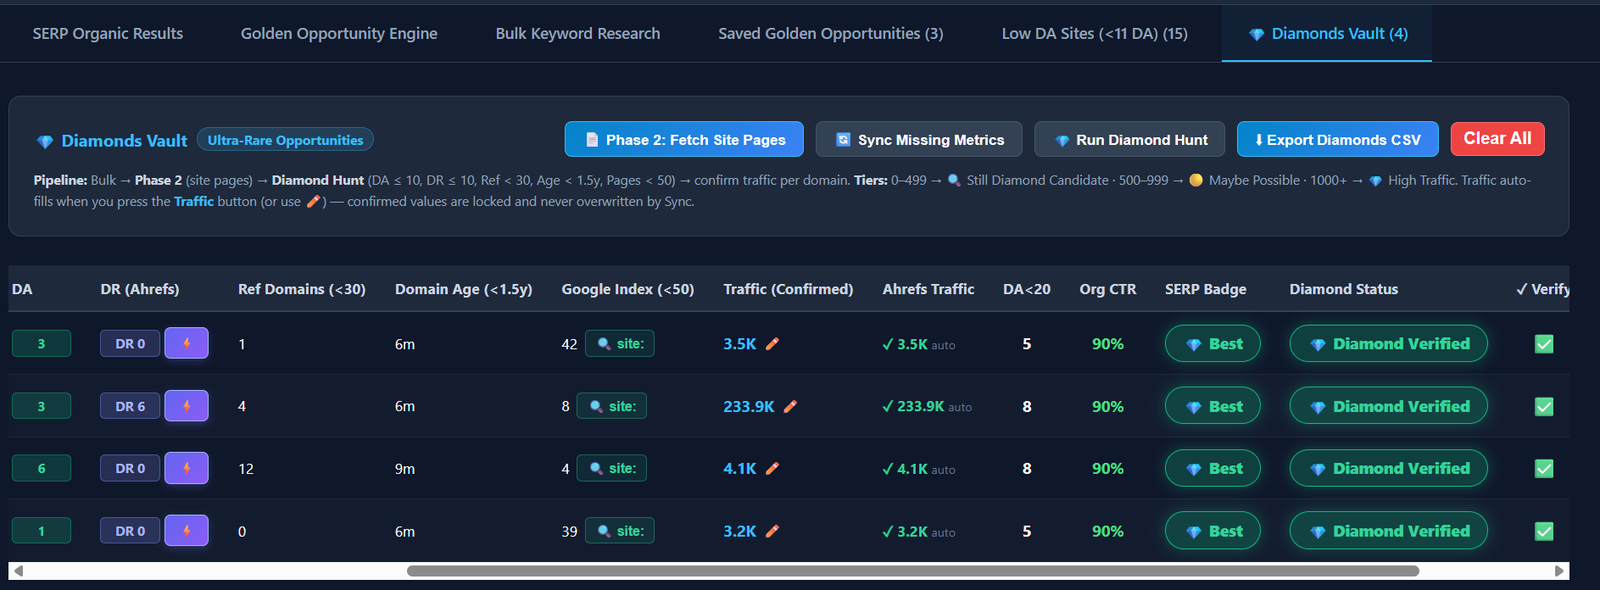Click the lightning bolt icon in the 3.2K row
The width and height of the screenshot is (1600, 590).
click(186, 531)
